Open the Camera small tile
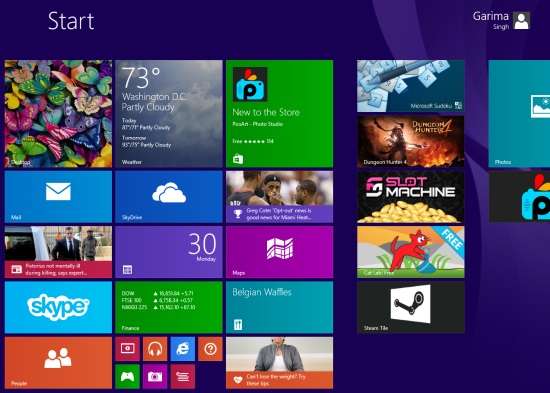This screenshot has width=550, height=393. click(155, 377)
